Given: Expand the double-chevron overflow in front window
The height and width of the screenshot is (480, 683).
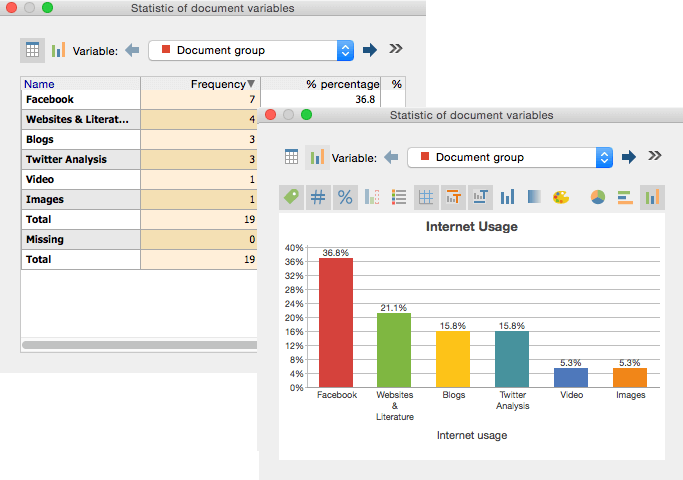Looking at the screenshot, I should pos(655,156).
